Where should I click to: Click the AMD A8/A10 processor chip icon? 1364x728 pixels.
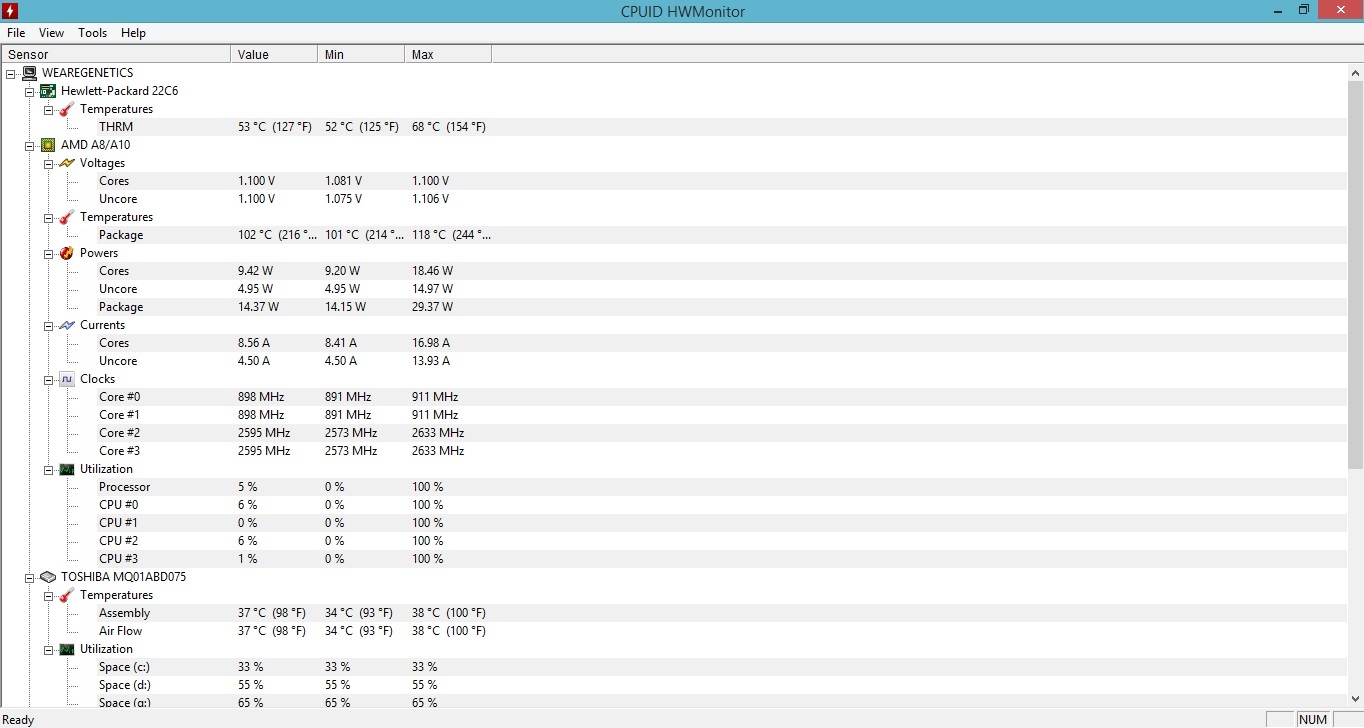point(48,145)
